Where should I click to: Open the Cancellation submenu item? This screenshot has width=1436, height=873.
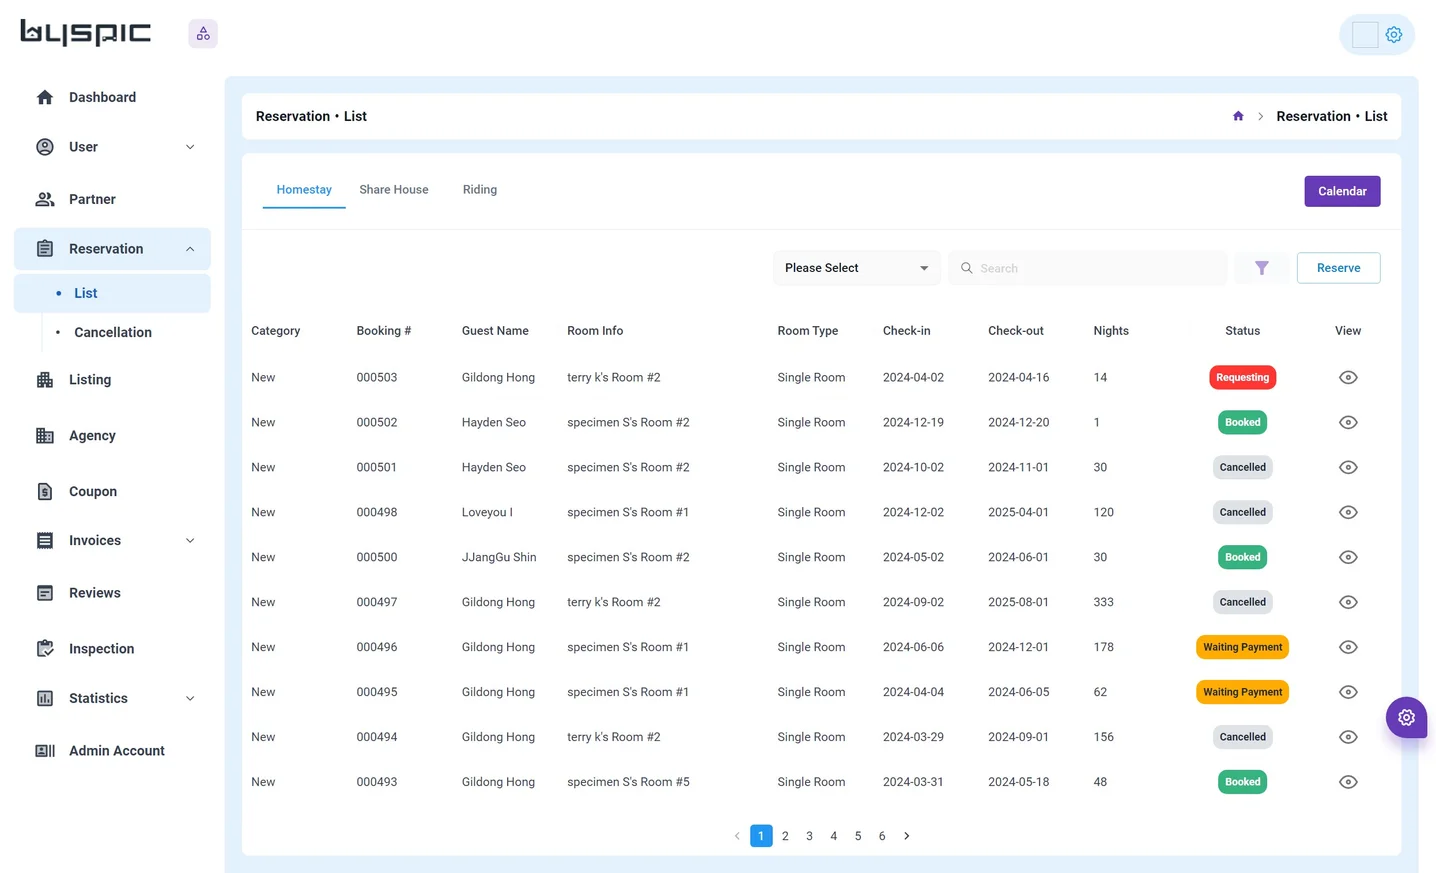112,332
